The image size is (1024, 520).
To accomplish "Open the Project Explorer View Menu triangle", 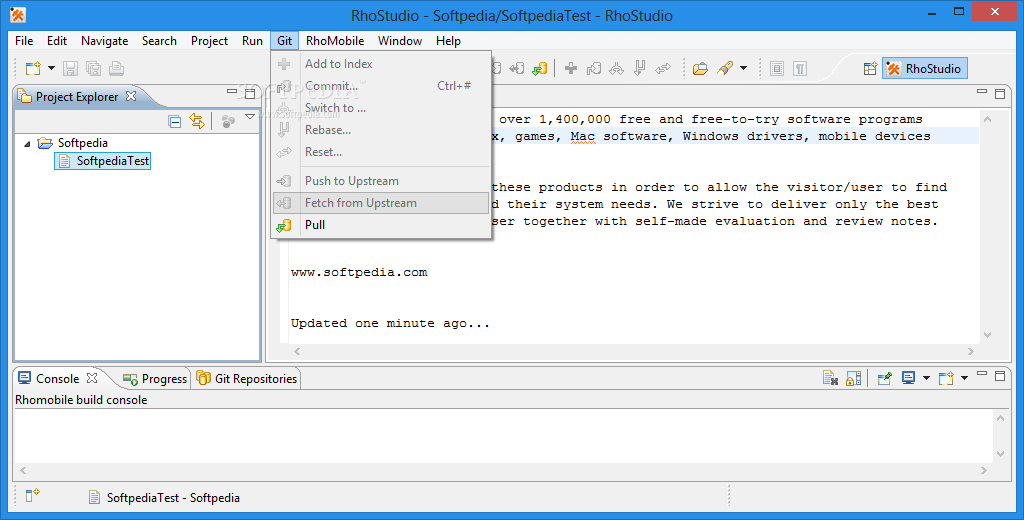I will click(249, 118).
